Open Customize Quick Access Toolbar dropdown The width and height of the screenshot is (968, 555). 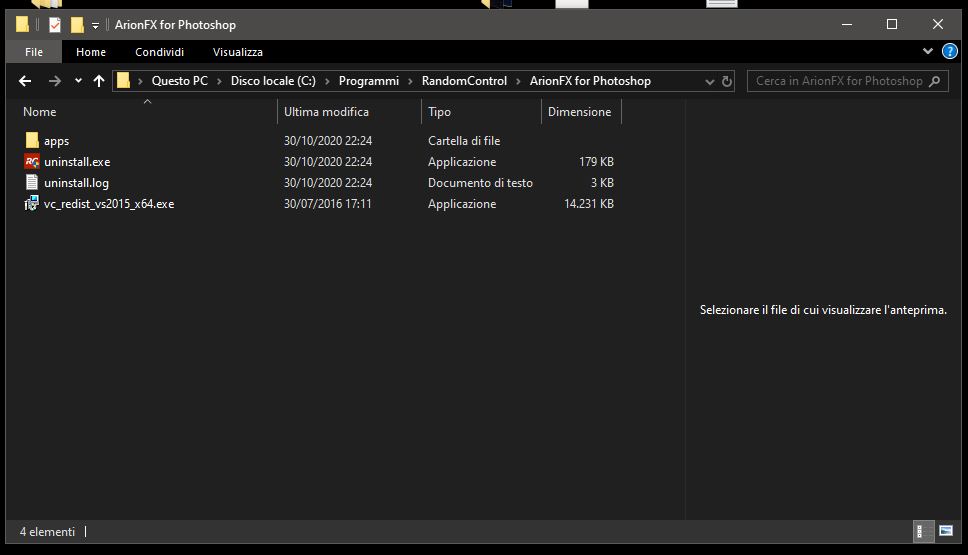pyautogui.click(x=95, y=25)
